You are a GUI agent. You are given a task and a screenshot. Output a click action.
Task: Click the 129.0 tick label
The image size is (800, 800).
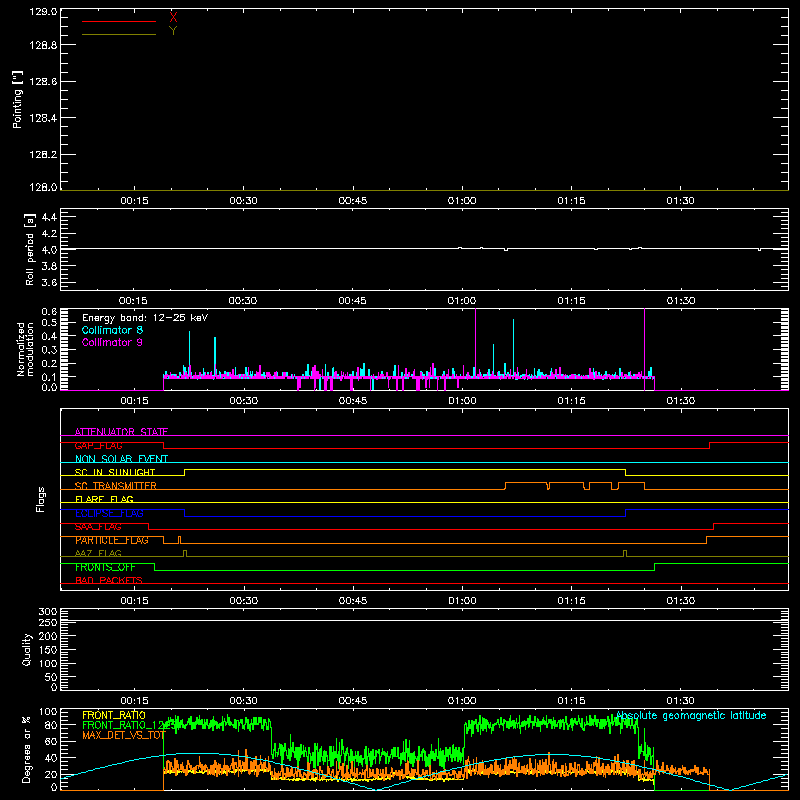(x=43, y=12)
